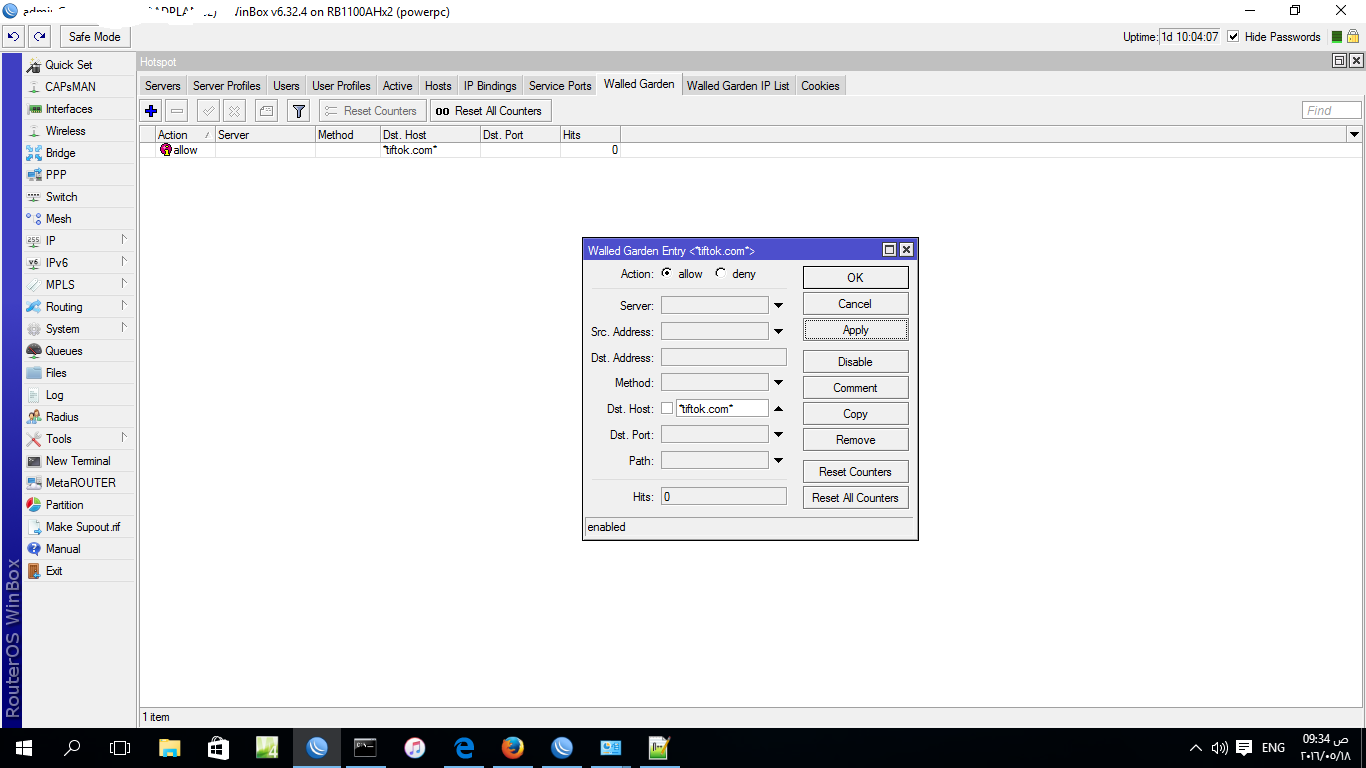Switch to the Server Profiles tab
The width and height of the screenshot is (1366, 768).
pos(227,86)
